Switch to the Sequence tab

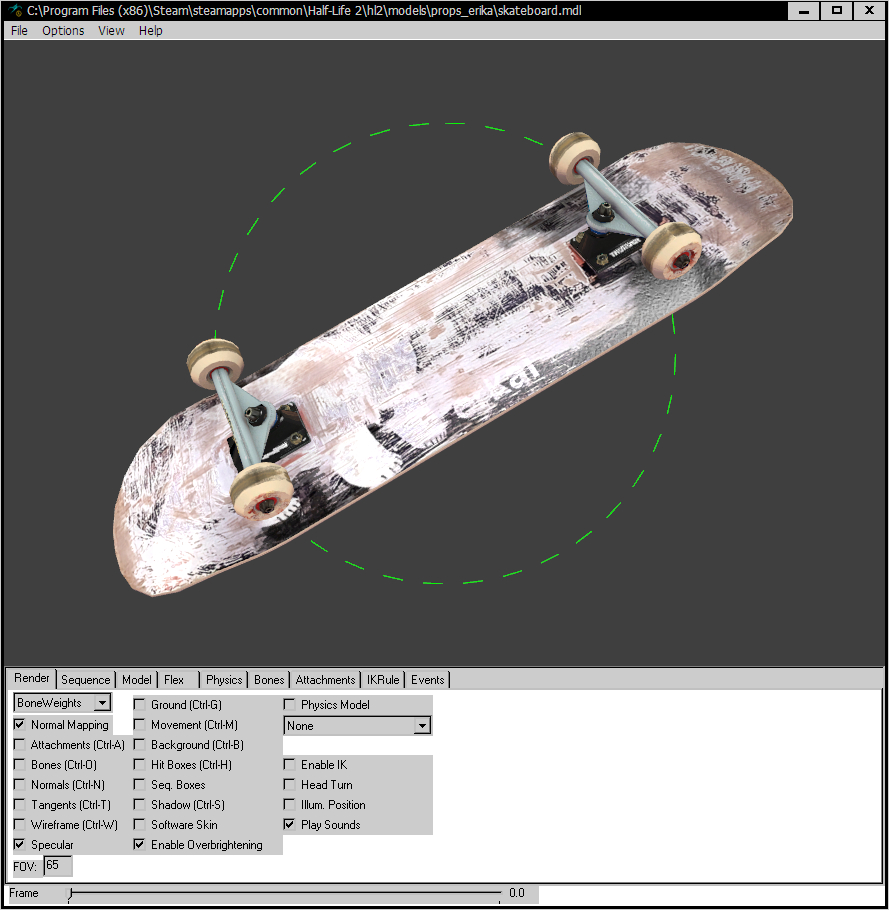click(85, 680)
